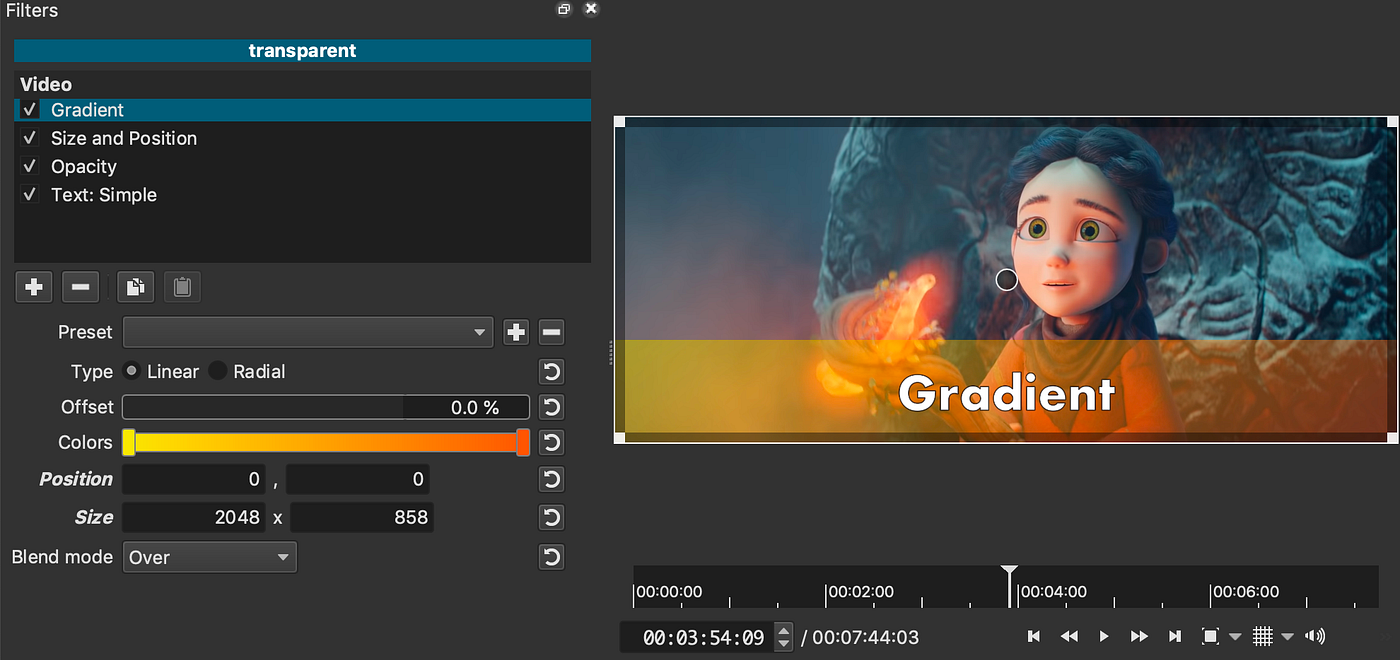Expand the grid options dropdown arrow
Screen dimensions: 1400x660
pos(1287,637)
